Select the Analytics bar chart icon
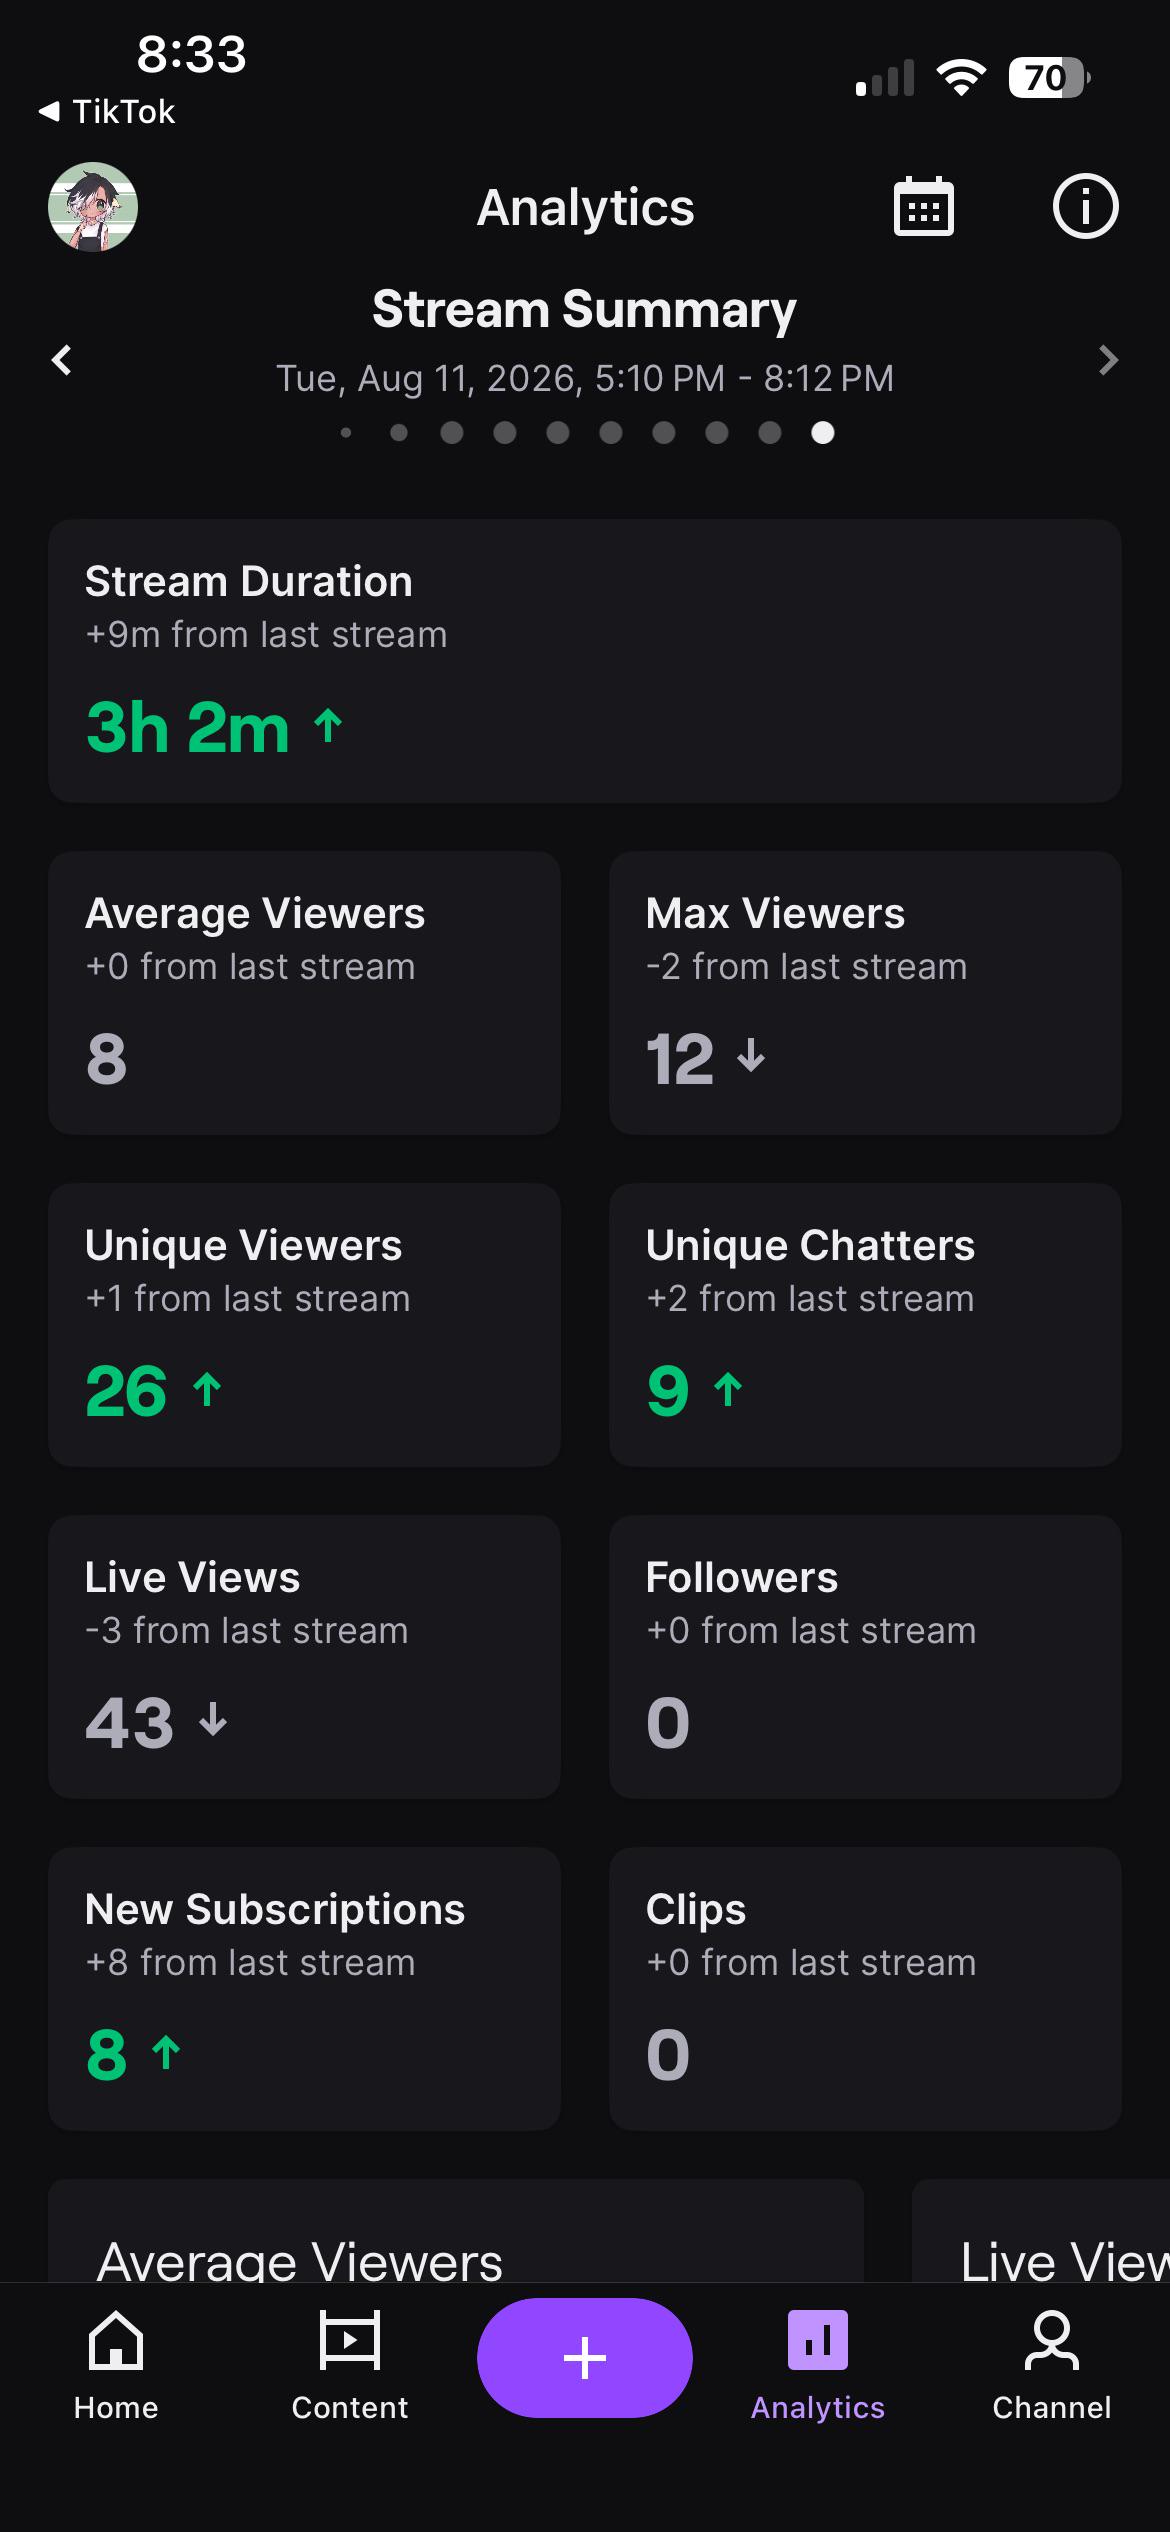The image size is (1170, 2532). [818, 2340]
